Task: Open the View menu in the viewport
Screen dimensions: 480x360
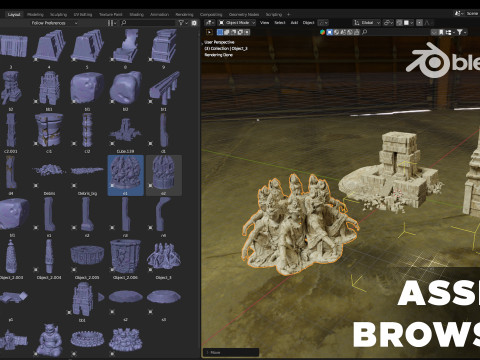Action: point(264,23)
